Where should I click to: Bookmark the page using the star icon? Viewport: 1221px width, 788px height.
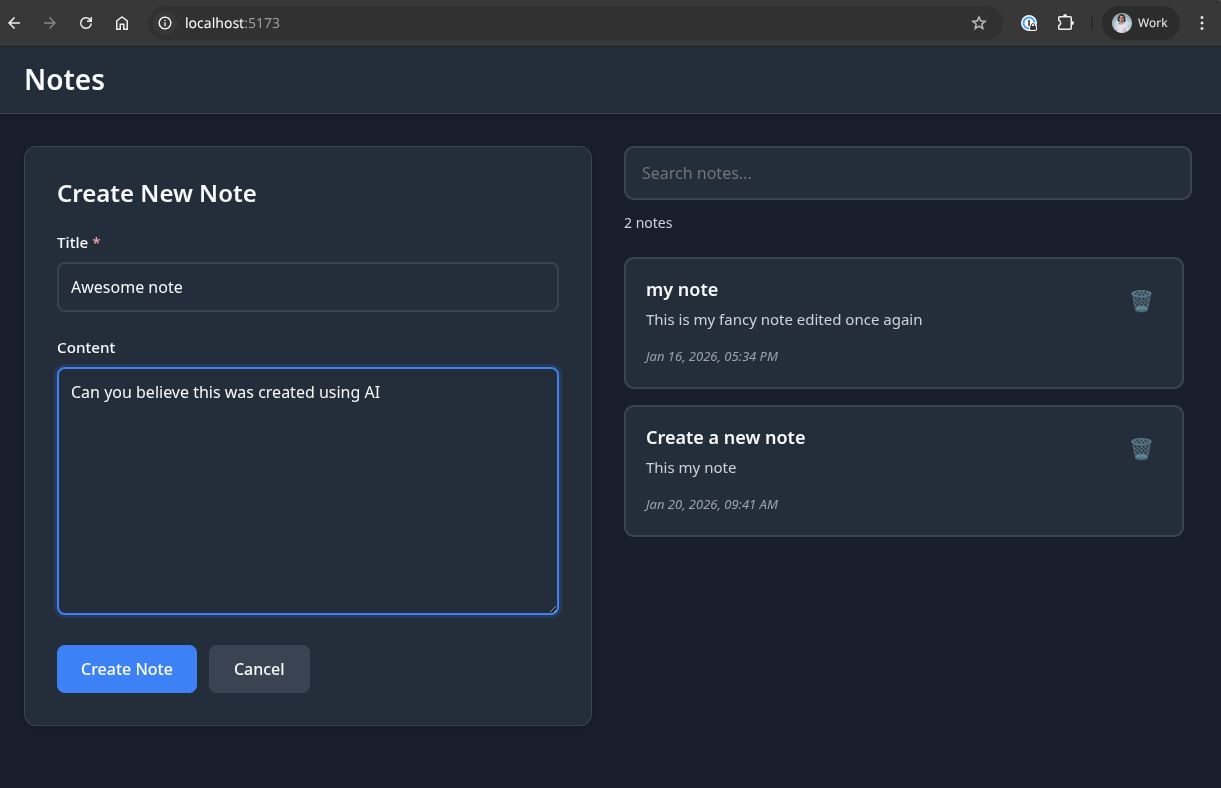979,22
